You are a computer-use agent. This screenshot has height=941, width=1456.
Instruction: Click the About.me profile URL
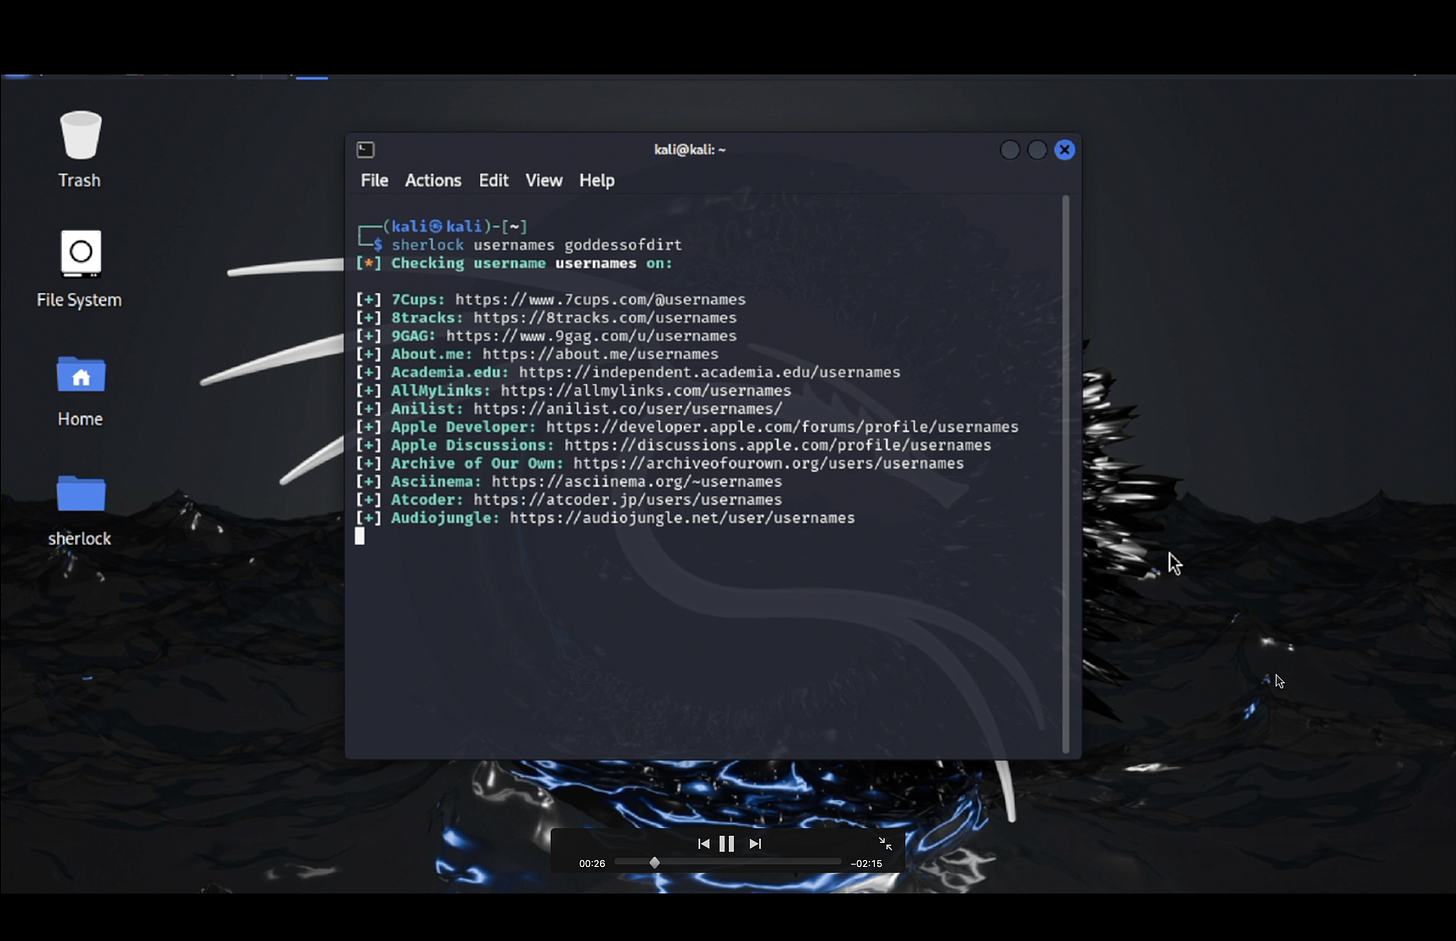[600, 354]
